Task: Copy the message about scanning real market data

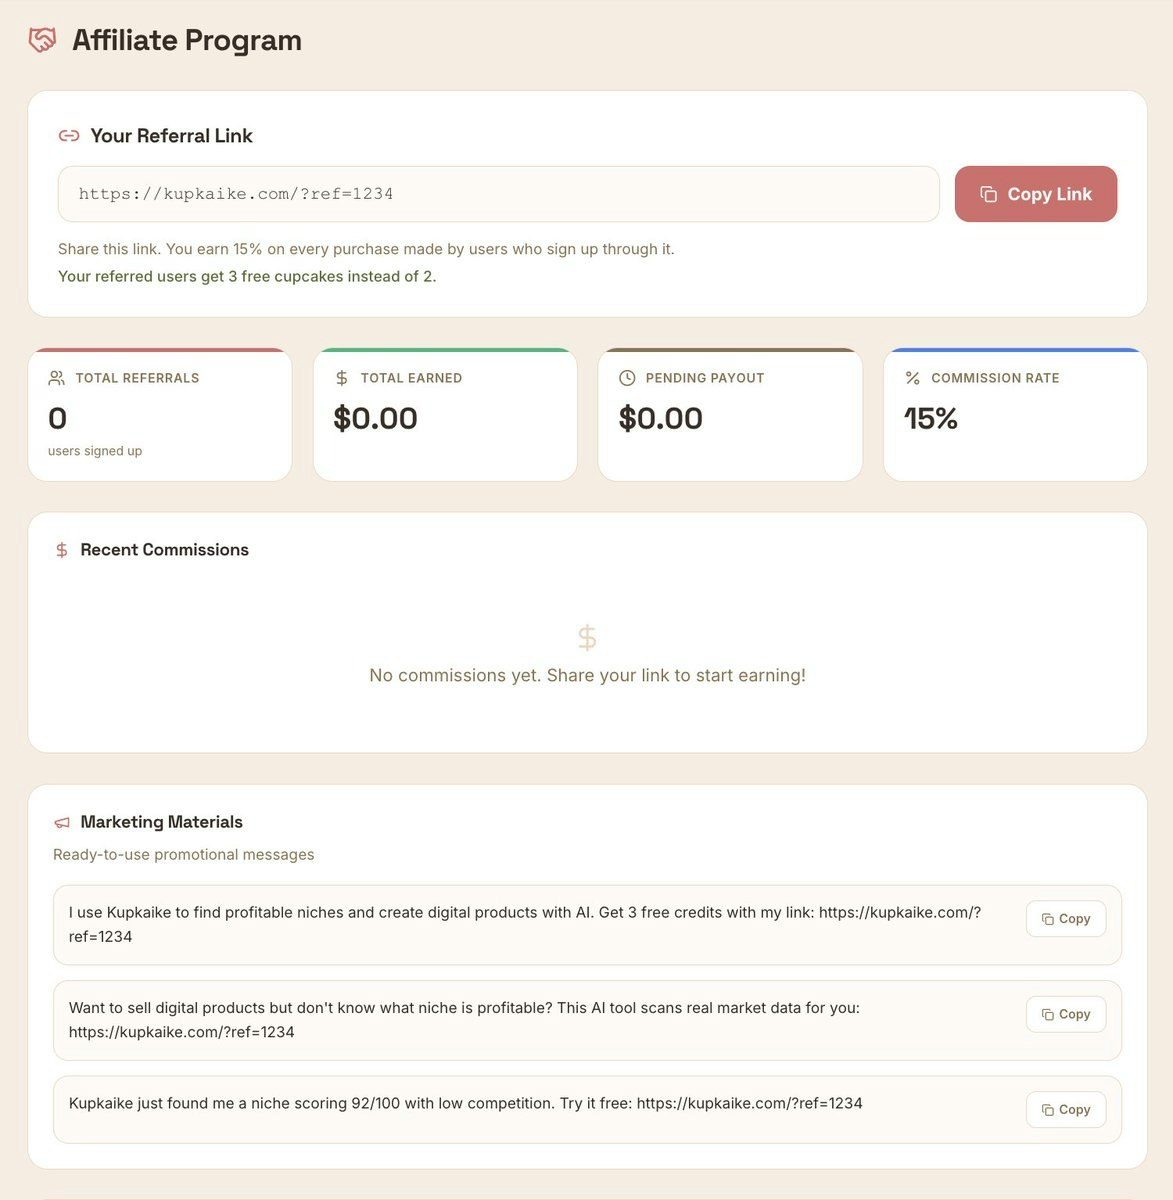Action: pyautogui.click(x=1065, y=1014)
